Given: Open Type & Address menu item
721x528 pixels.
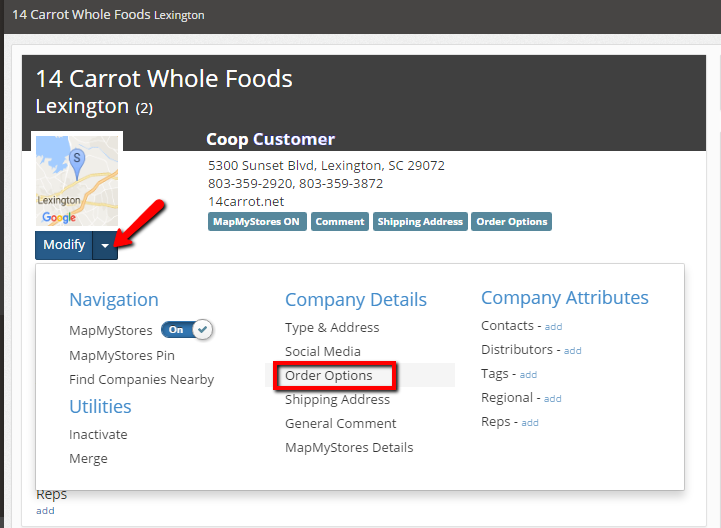Looking at the screenshot, I should pos(332,328).
